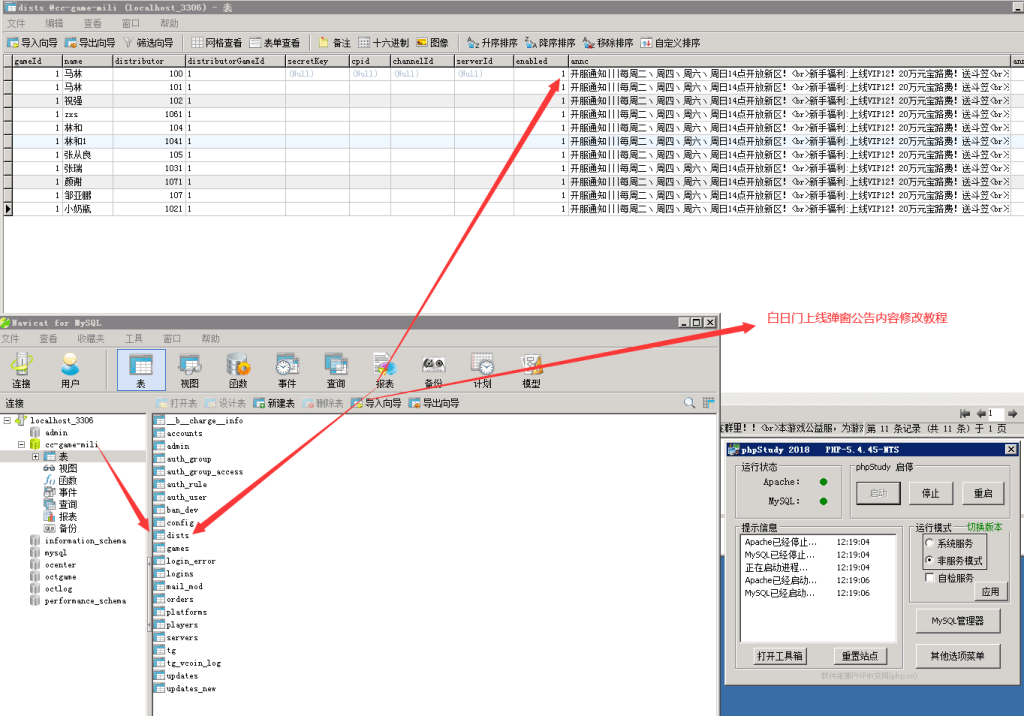Open the dists table in the list
The height and width of the screenshot is (716, 1024).
177,536
